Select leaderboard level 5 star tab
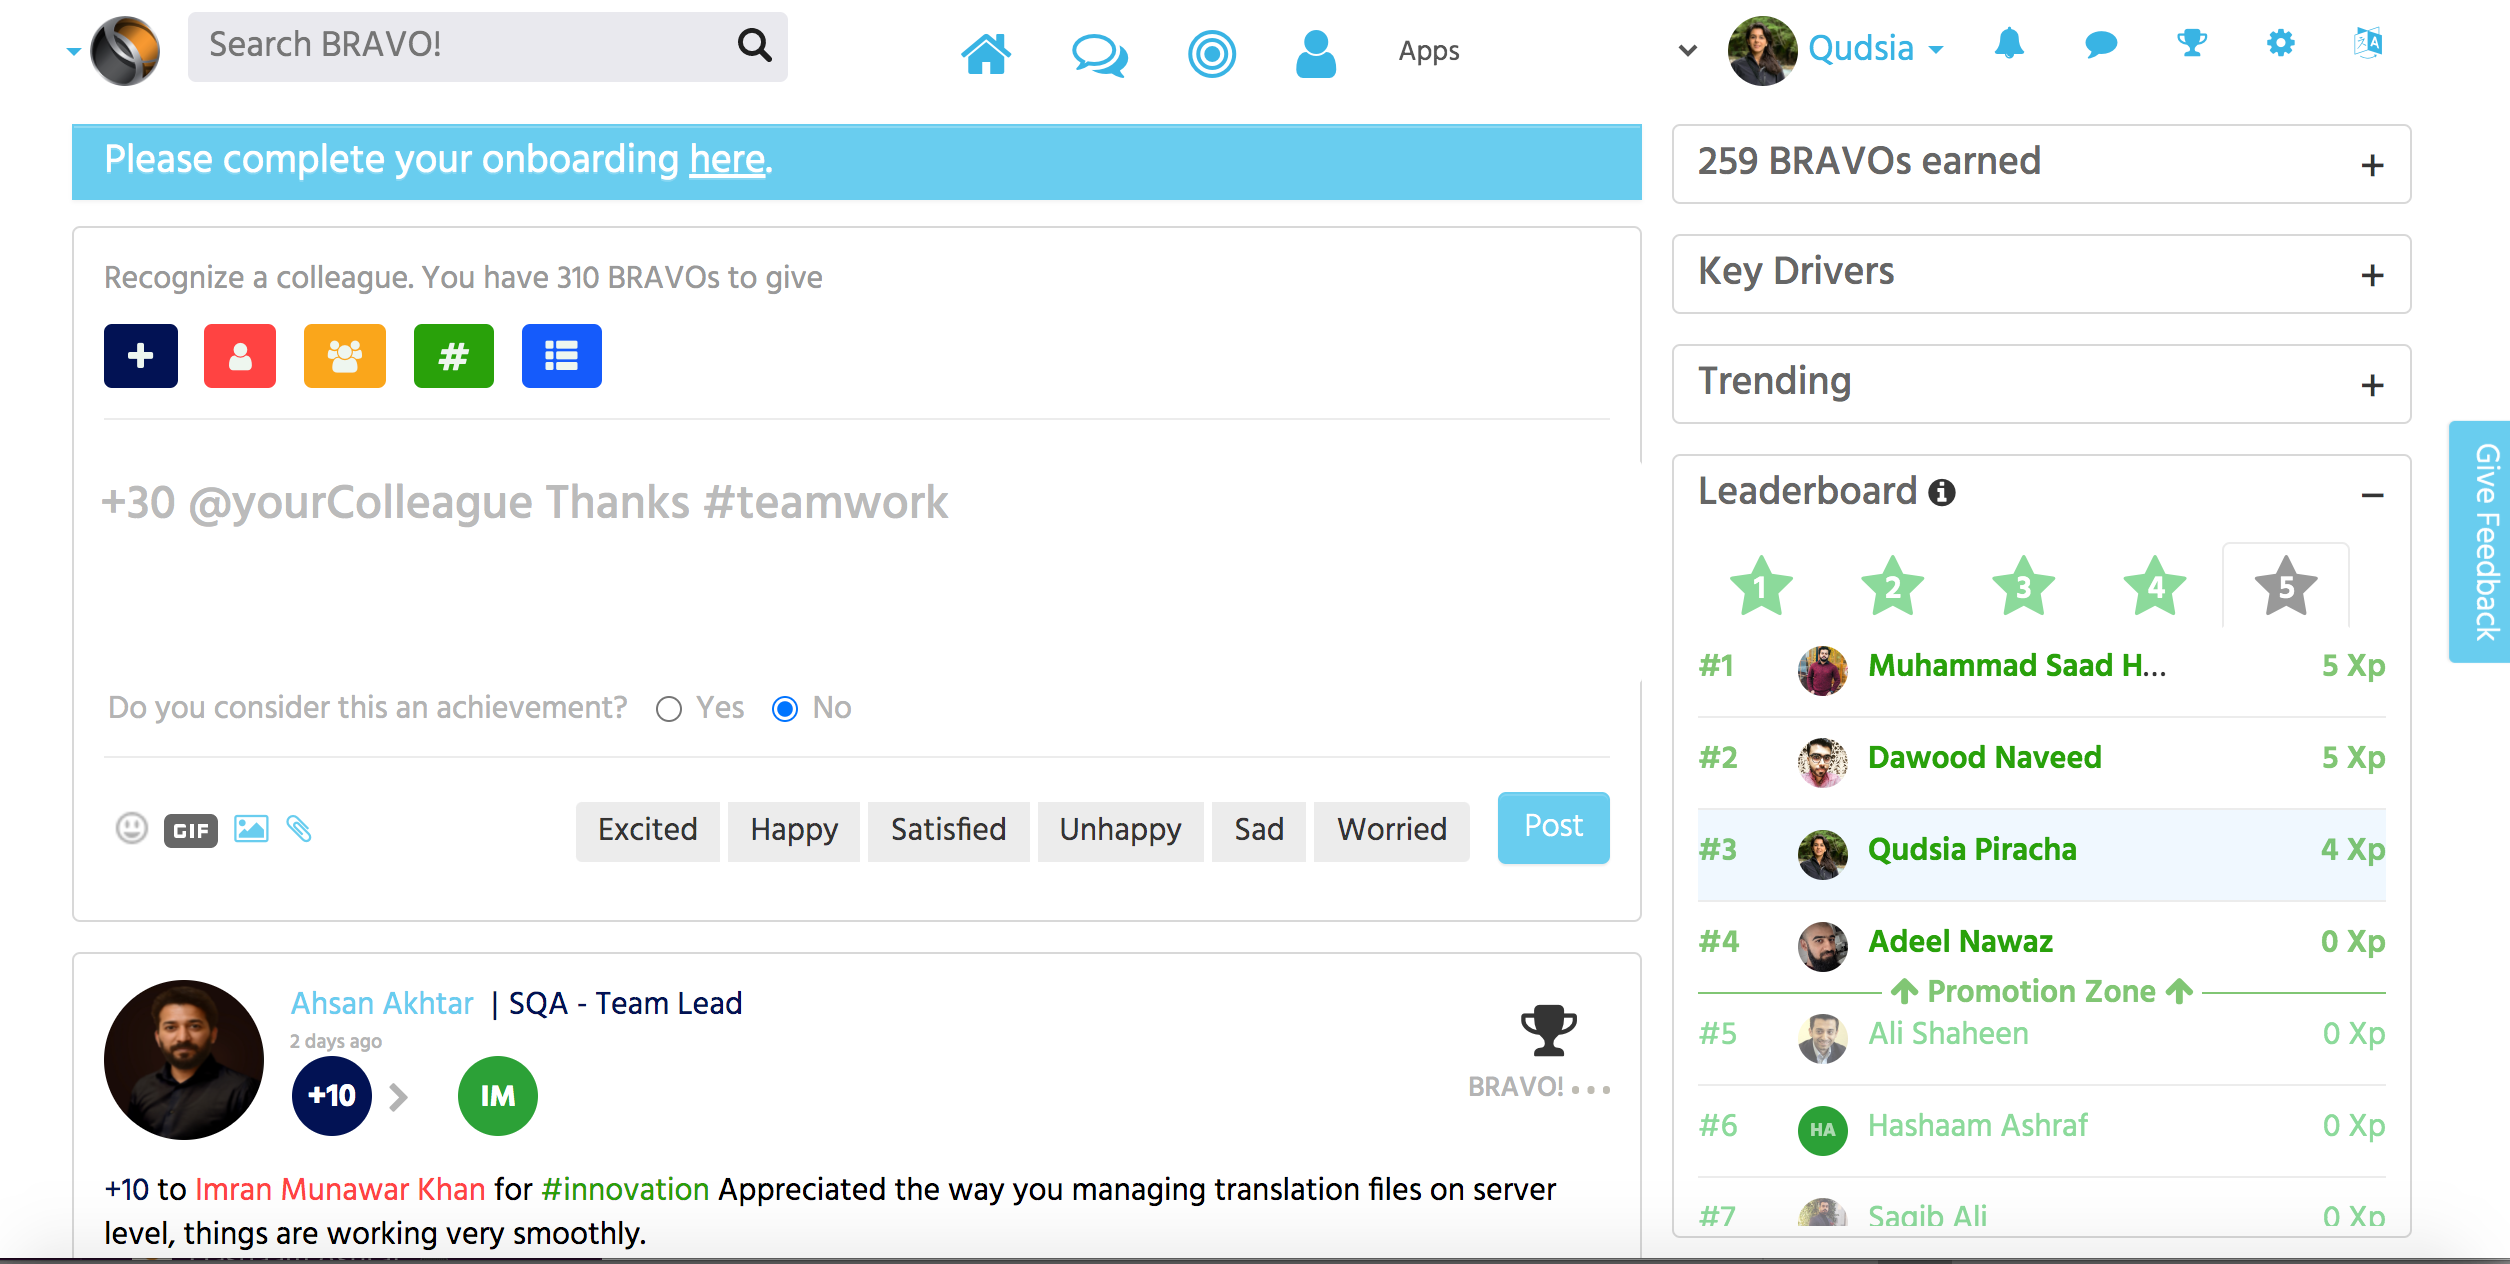2510x1264 pixels. [x=2286, y=586]
